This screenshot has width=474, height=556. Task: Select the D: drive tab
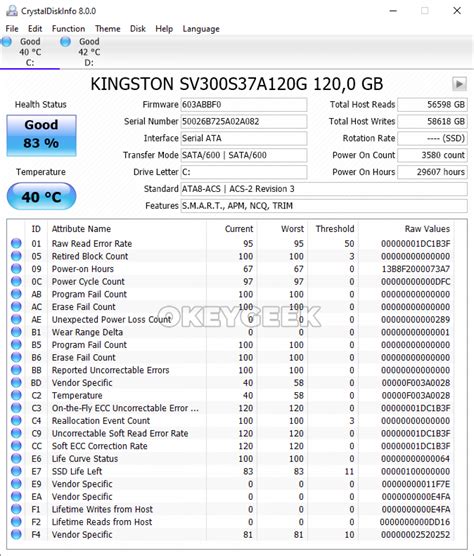(x=89, y=52)
